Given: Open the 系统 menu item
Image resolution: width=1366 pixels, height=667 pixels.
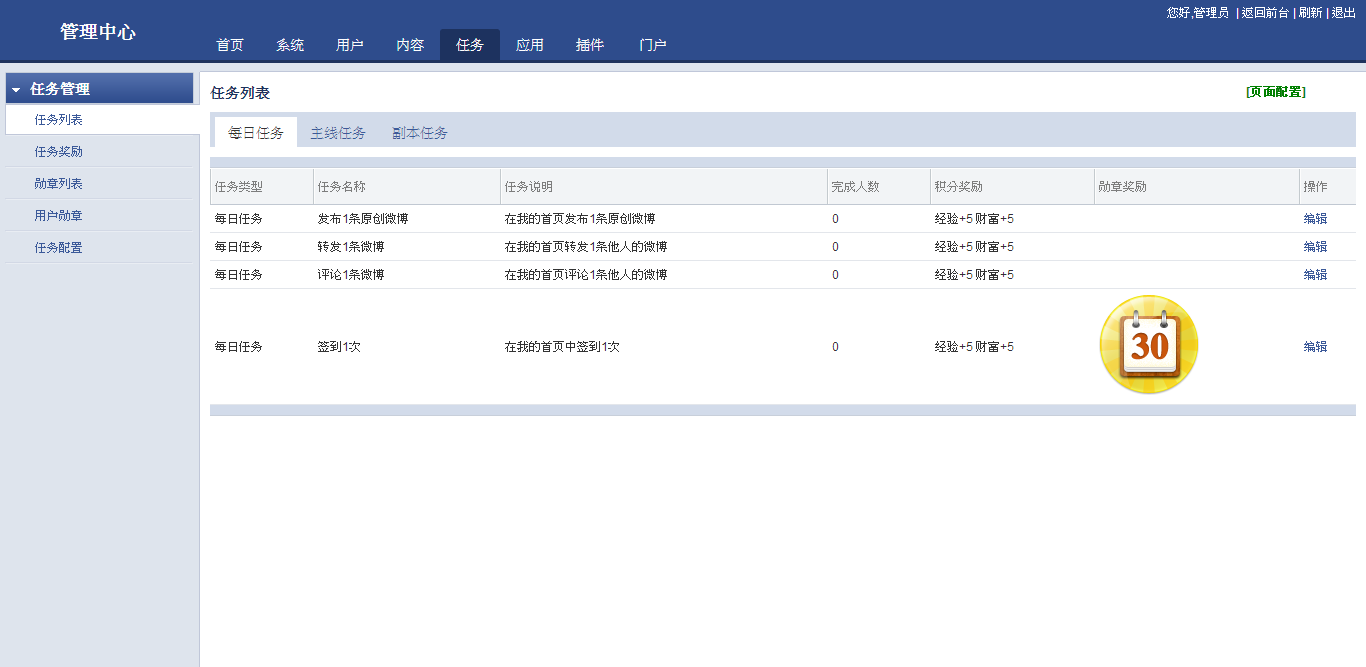Looking at the screenshot, I should pos(290,45).
